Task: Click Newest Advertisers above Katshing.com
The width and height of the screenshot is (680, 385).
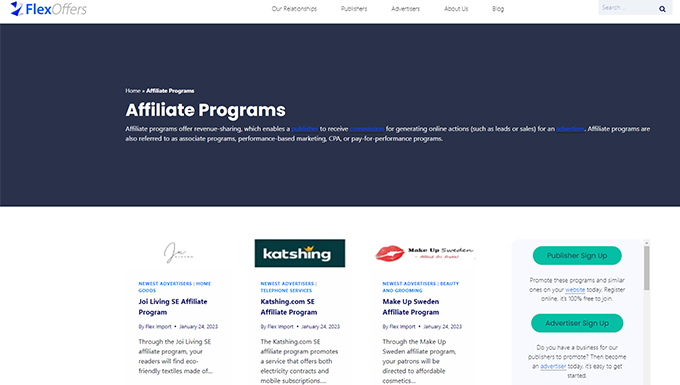Action: (287, 284)
